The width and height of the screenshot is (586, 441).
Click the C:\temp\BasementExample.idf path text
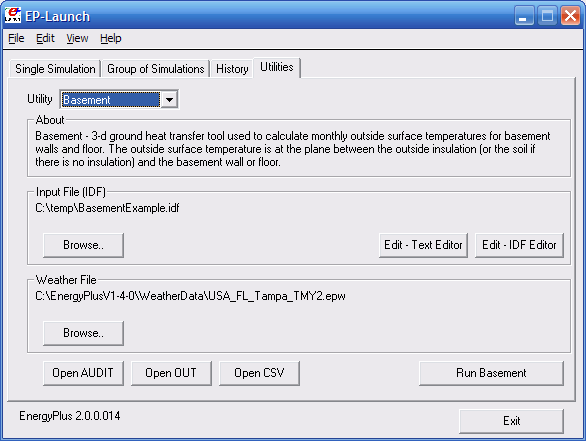(x=107, y=208)
